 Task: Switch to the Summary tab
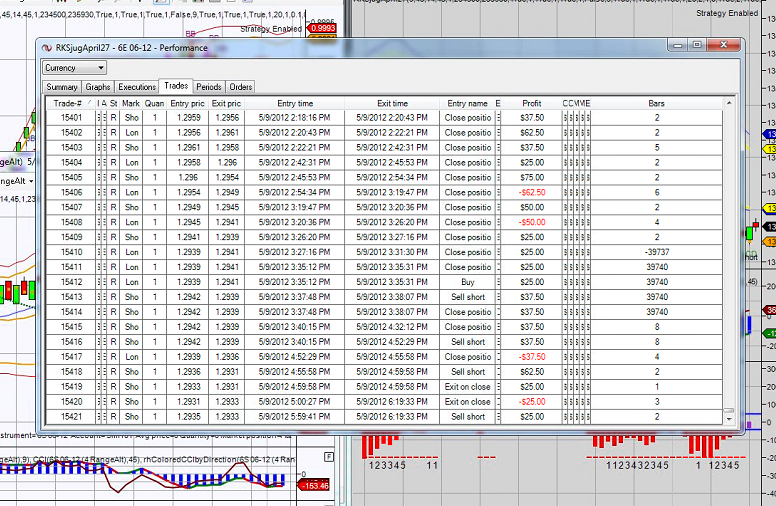point(62,87)
